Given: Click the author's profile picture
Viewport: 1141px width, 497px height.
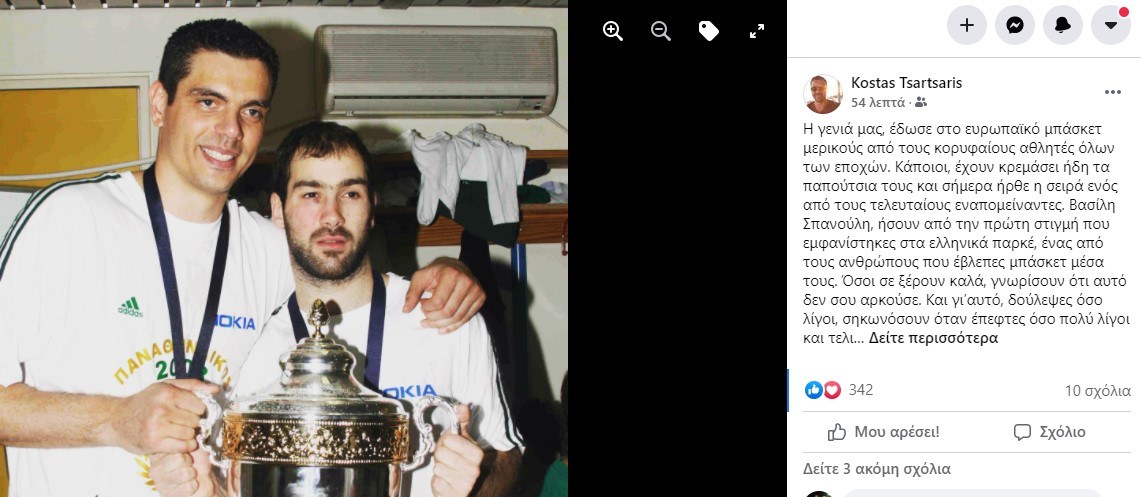Looking at the screenshot, I should click(x=822, y=94).
